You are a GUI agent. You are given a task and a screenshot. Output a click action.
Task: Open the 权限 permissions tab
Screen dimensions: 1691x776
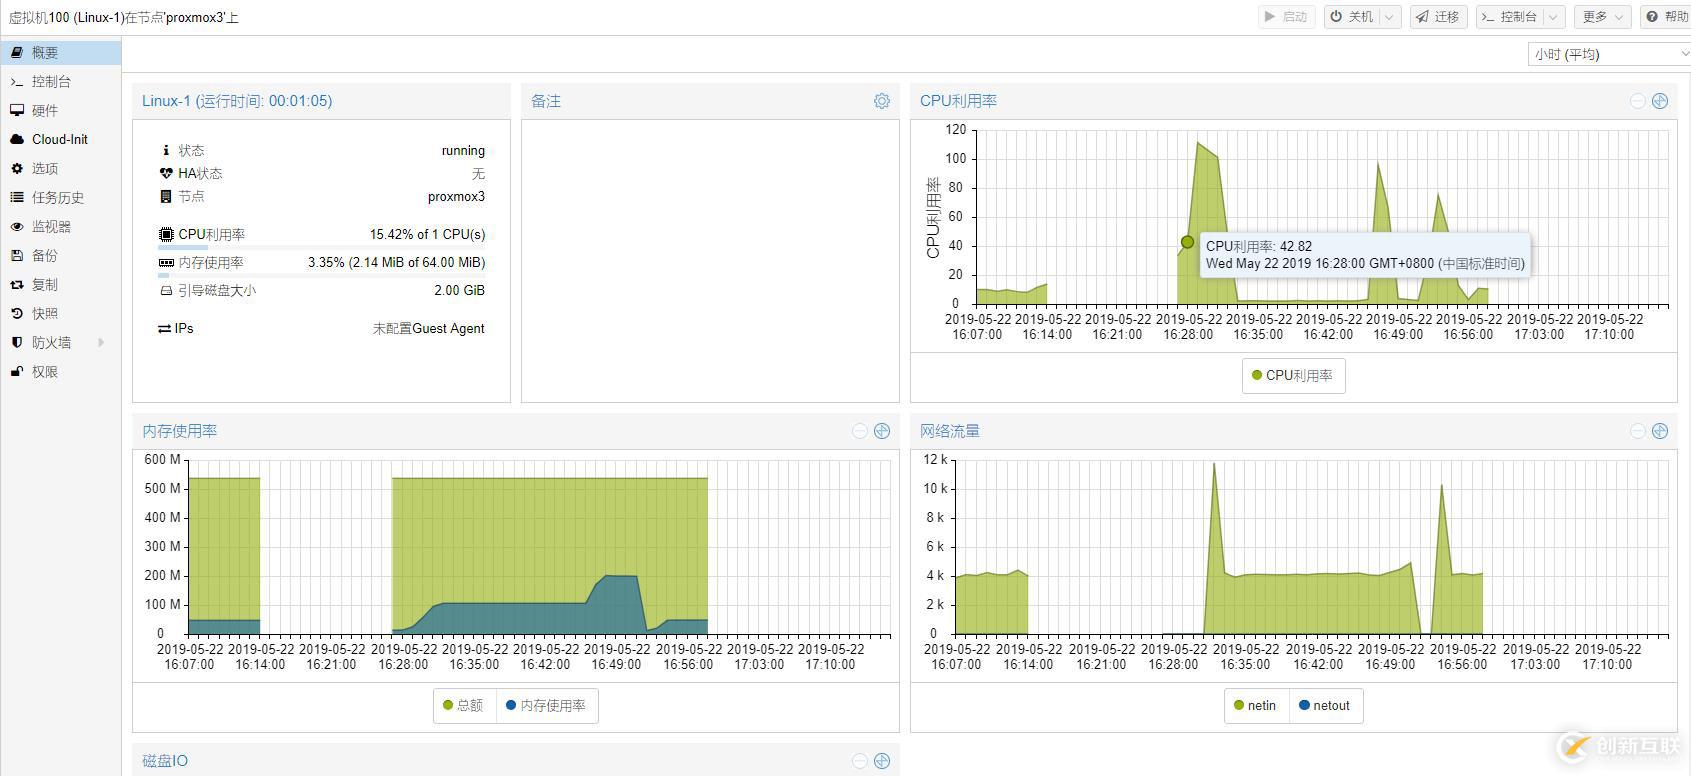pos(60,371)
